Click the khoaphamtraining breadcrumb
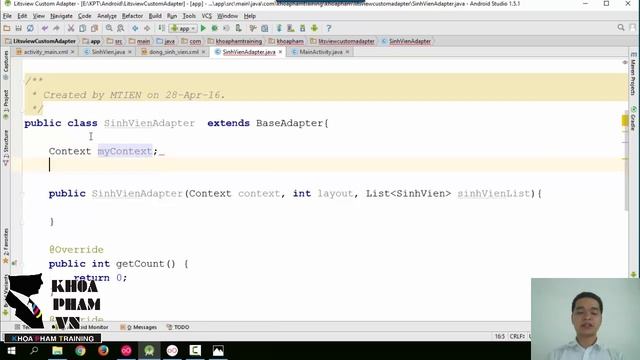Screen dimensions: 640x360 pos(235,41)
